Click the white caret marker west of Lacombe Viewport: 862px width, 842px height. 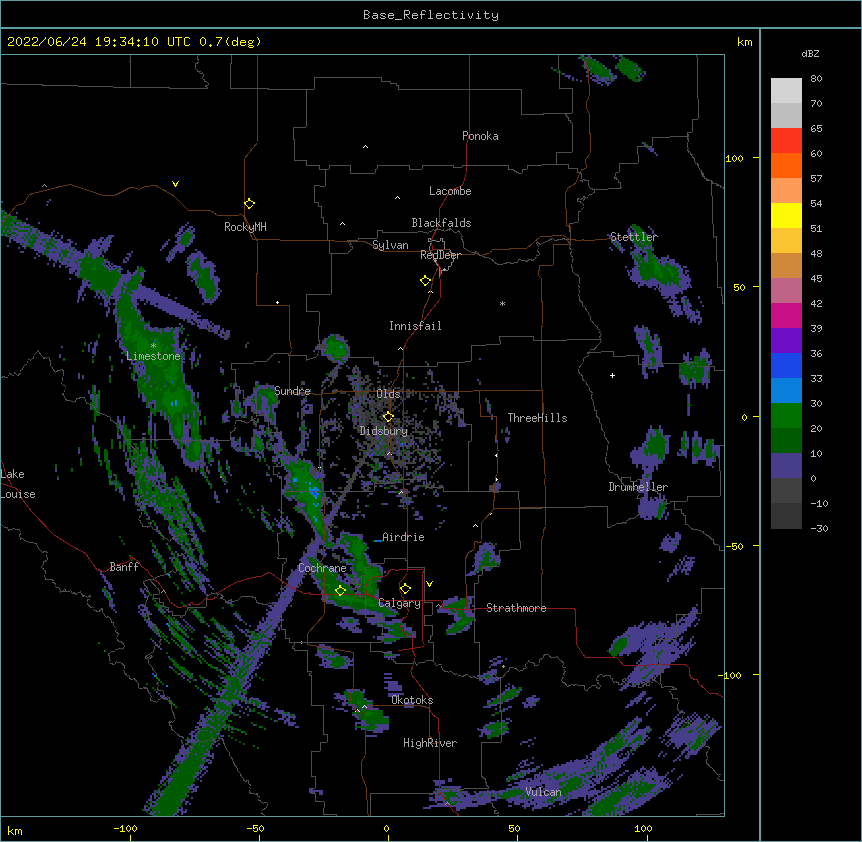pos(397,198)
